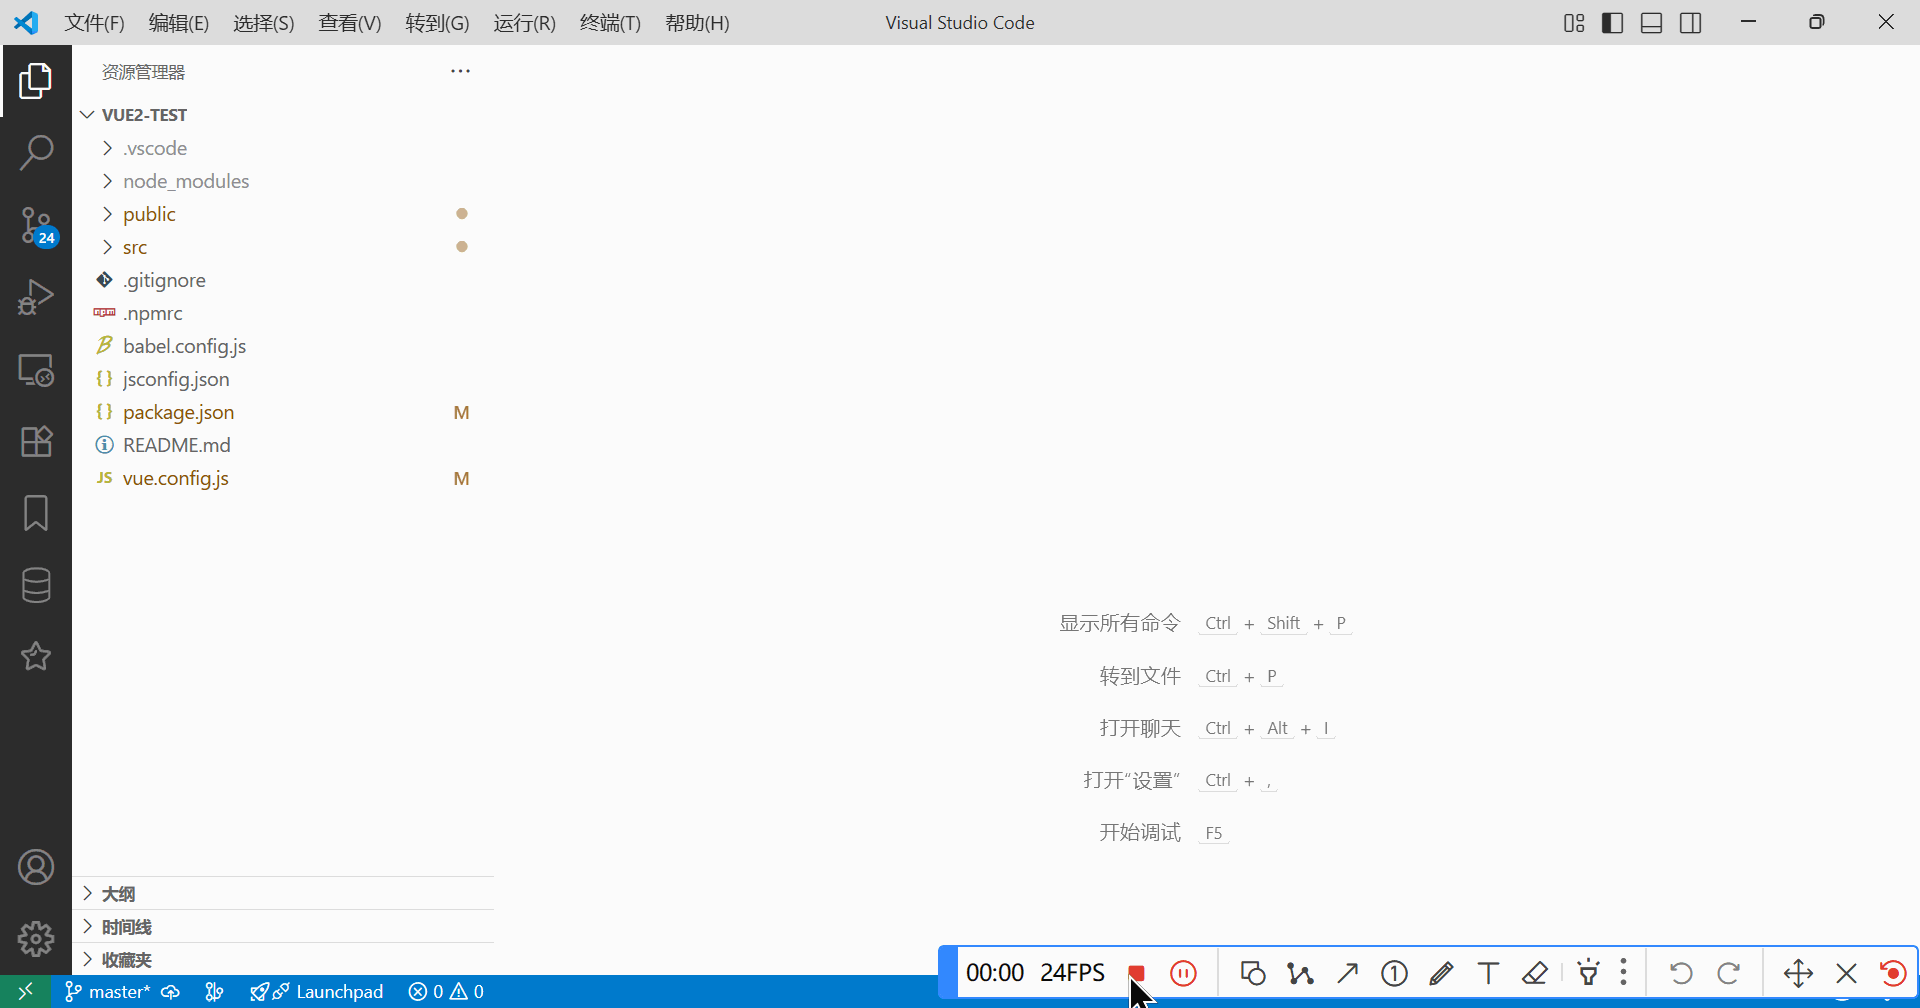This screenshot has width=1920, height=1008.
Task: Open the 文件(F) menu
Action: [x=95, y=23]
